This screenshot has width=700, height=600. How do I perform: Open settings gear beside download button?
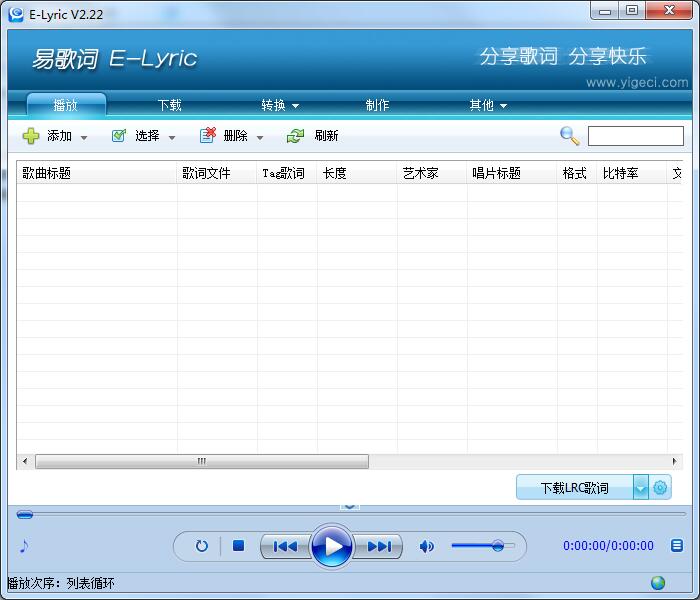pyautogui.click(x=660, y=488)
